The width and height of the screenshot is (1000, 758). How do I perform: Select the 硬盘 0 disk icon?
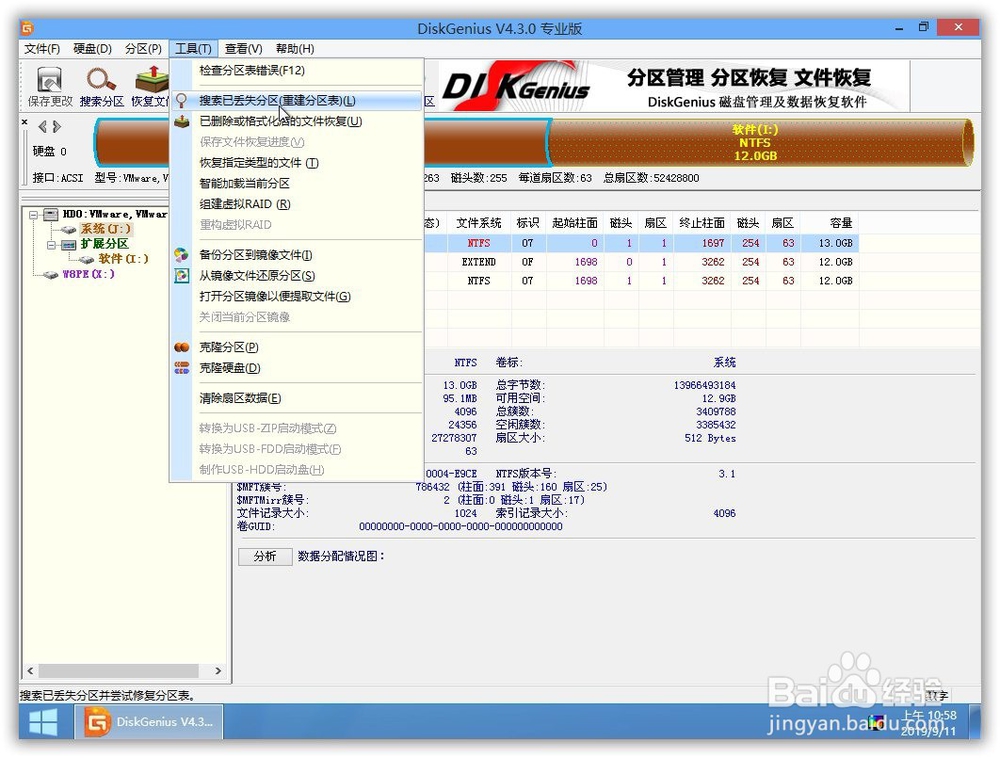pos(46,151)
